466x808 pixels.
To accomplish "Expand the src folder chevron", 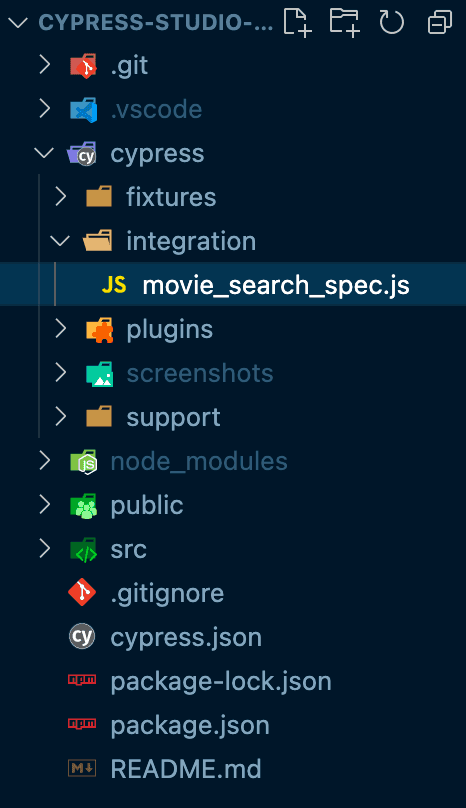I will coord(45,549).
